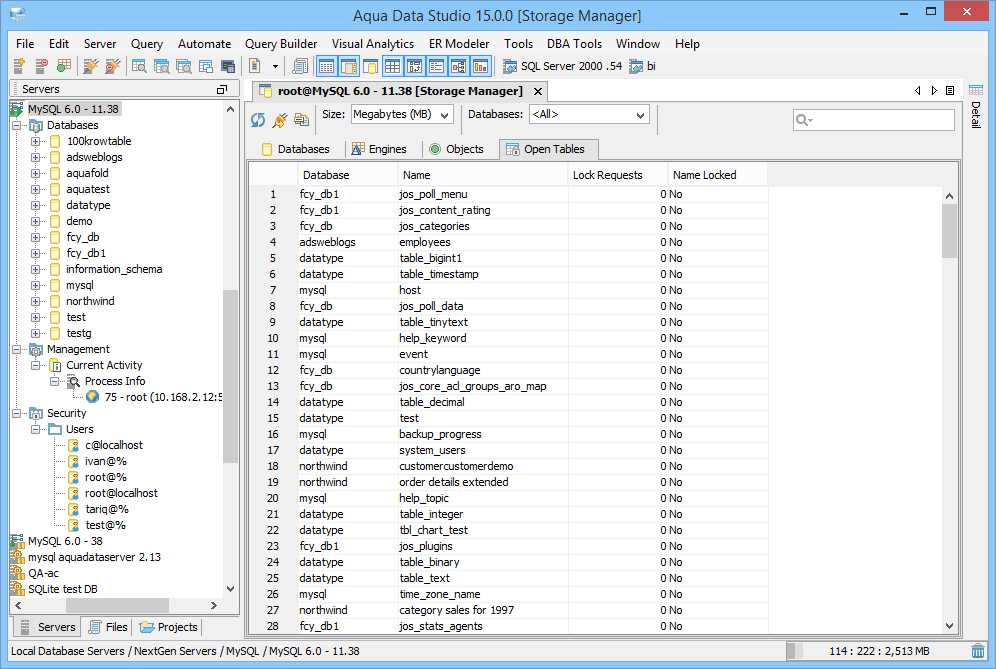This screenshot has width=996, height=669.
Task: Close the Storage Manager editor tab
Action: coord(537,91)
